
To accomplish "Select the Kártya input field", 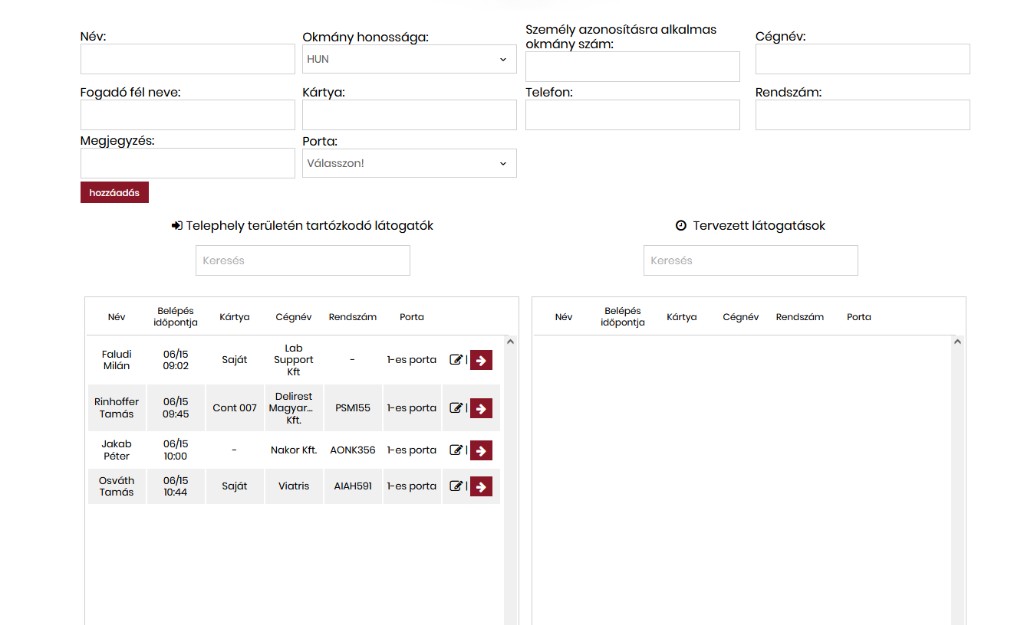I will point(409,115).
